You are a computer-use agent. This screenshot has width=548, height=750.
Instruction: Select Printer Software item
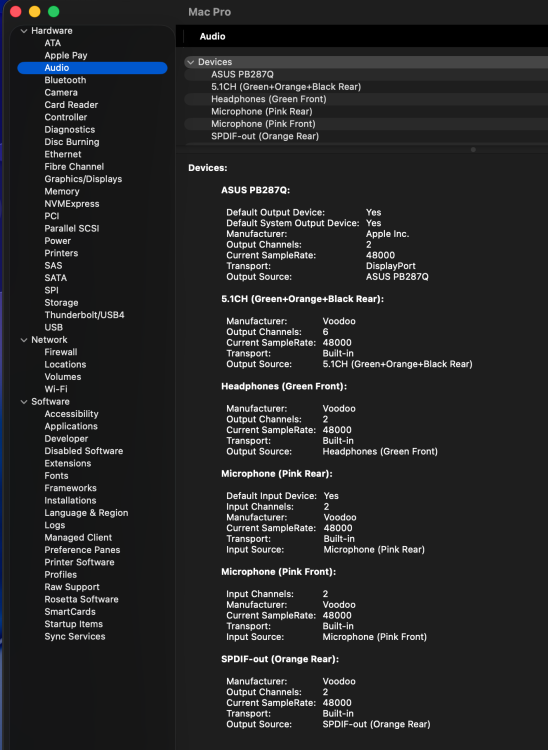click(79, 562)
